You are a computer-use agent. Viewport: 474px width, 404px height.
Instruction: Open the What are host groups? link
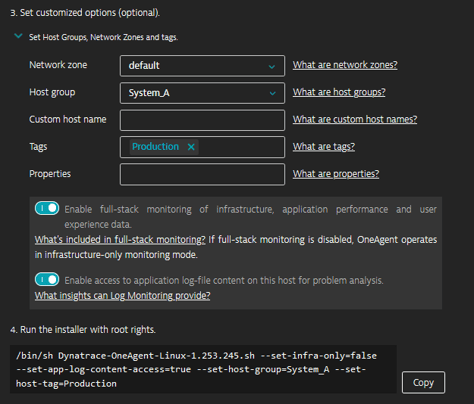tap(339, 92)
